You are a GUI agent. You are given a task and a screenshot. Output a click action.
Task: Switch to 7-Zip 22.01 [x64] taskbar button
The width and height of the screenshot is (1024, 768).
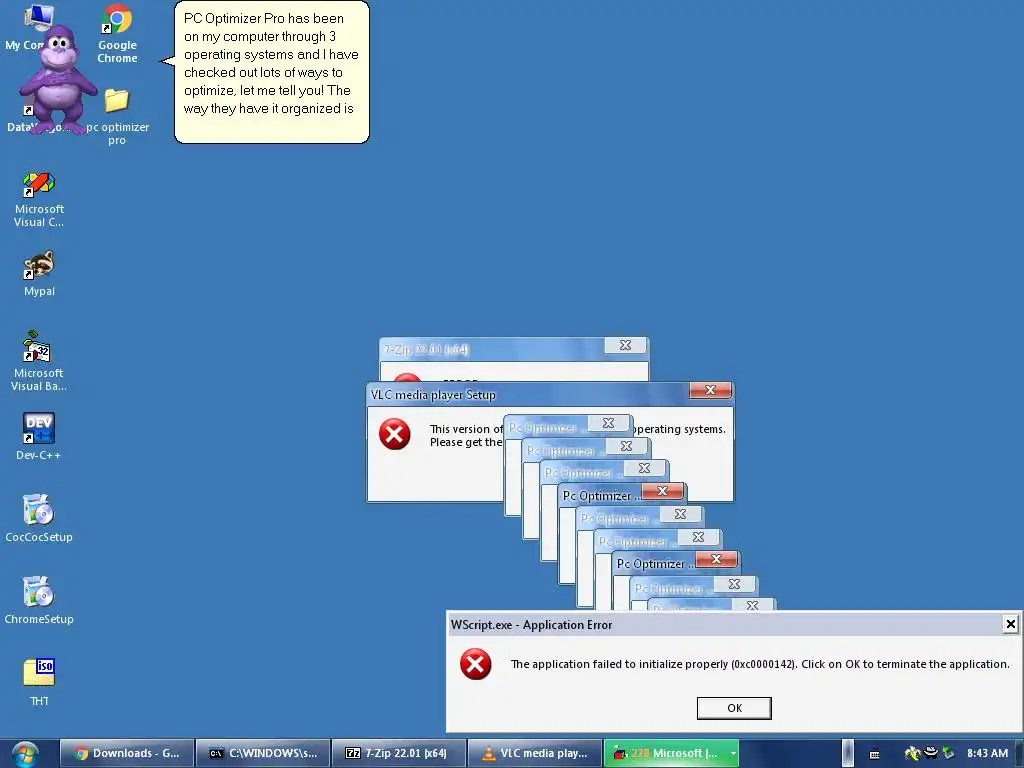pyautogui.click(x=399, y=753)
